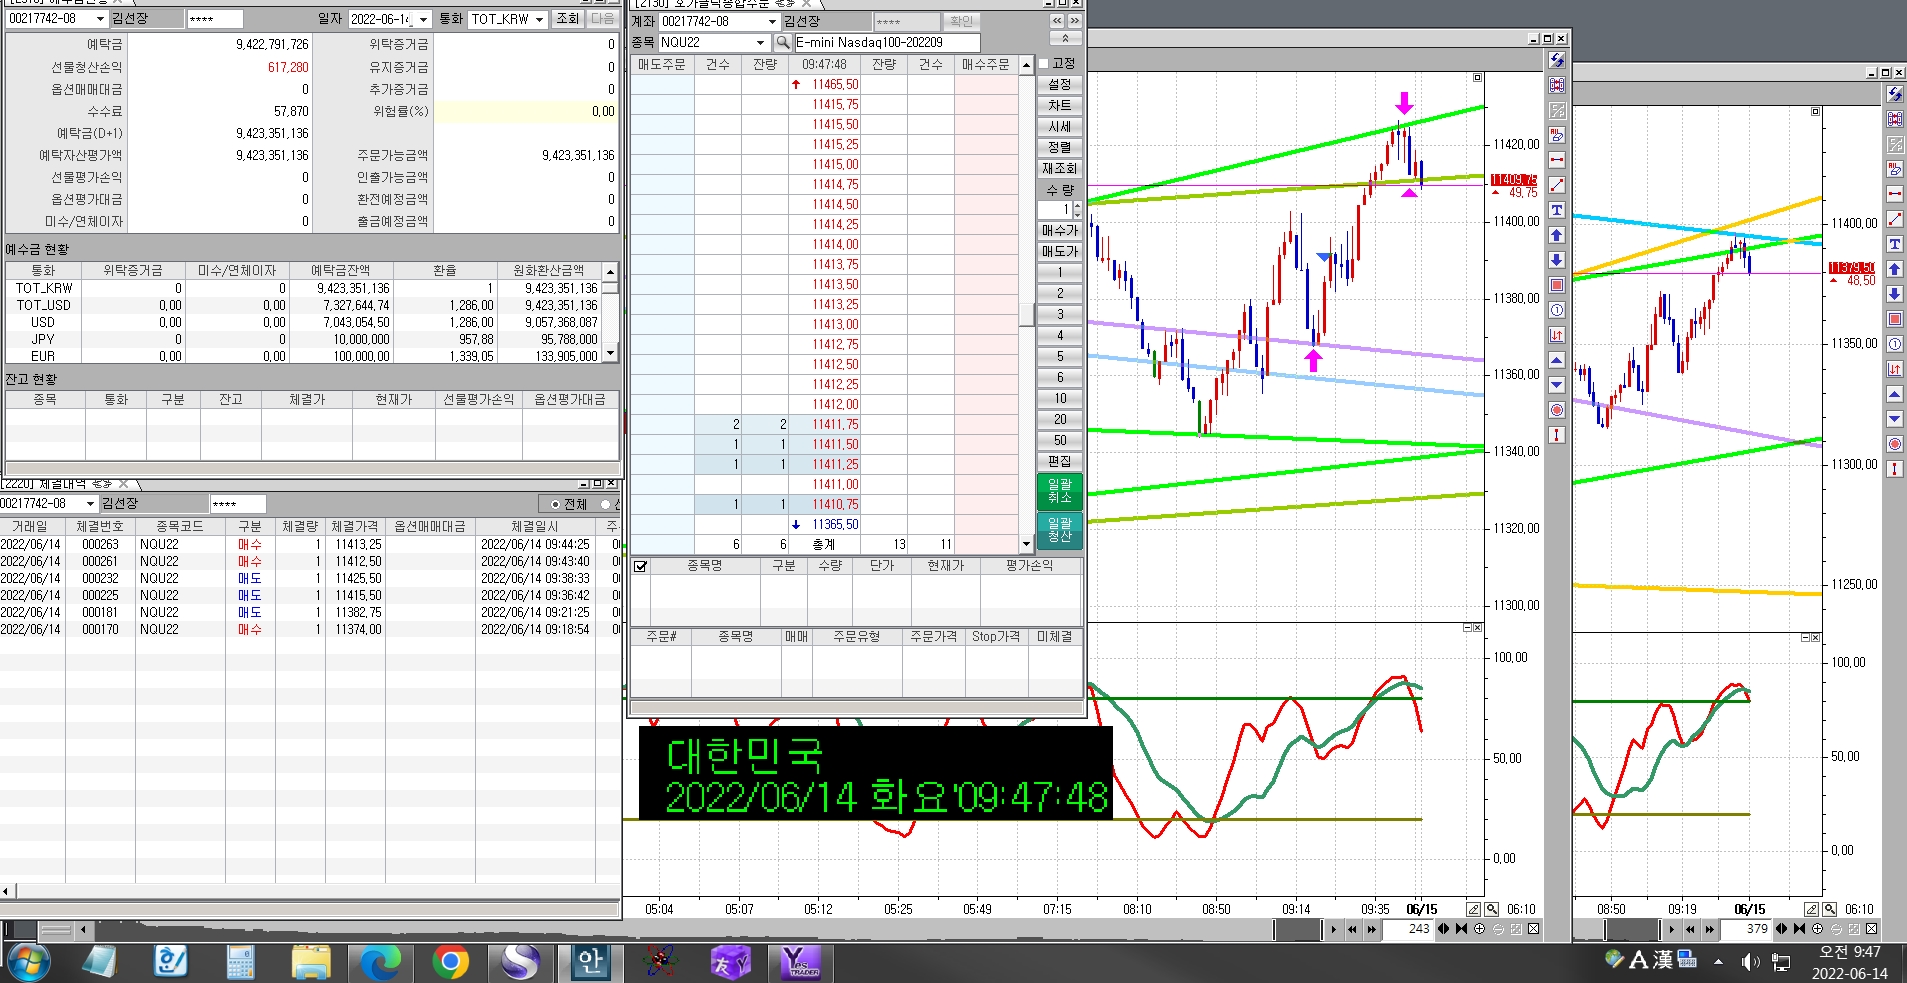Select the text annotation tool in left chart toolbar

pos(1557,210)
